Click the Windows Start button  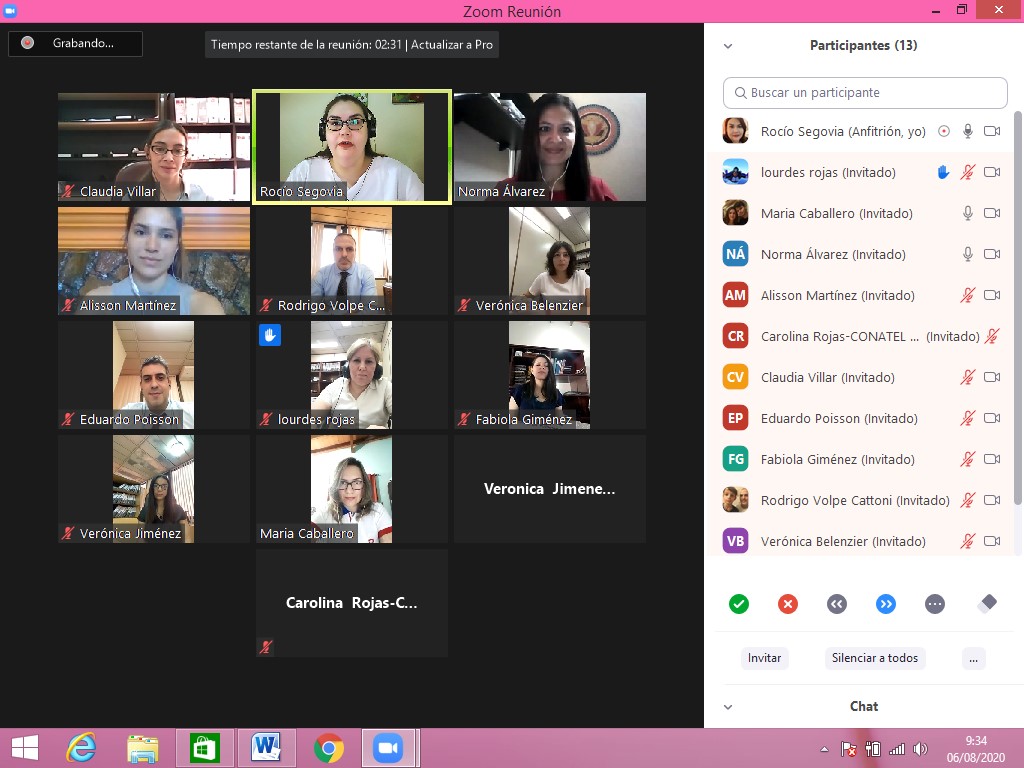point(25,748)
